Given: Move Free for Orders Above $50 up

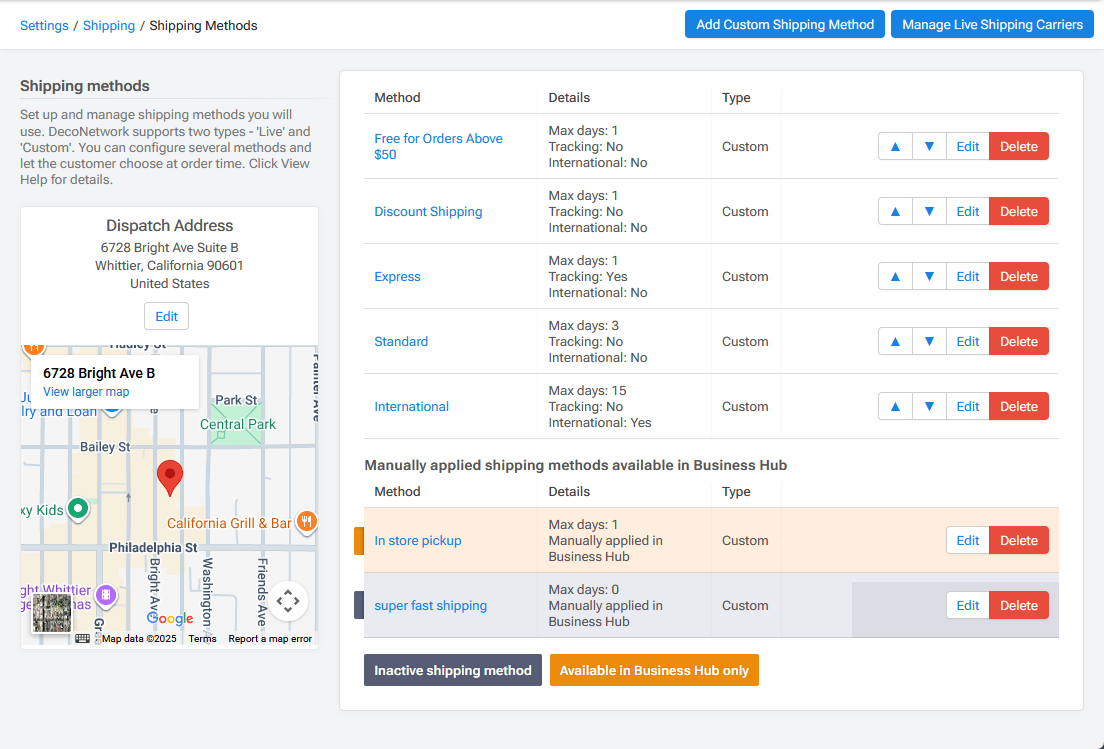Looking at the screenshot, I should pyautogui.click(x=895, y=146).
